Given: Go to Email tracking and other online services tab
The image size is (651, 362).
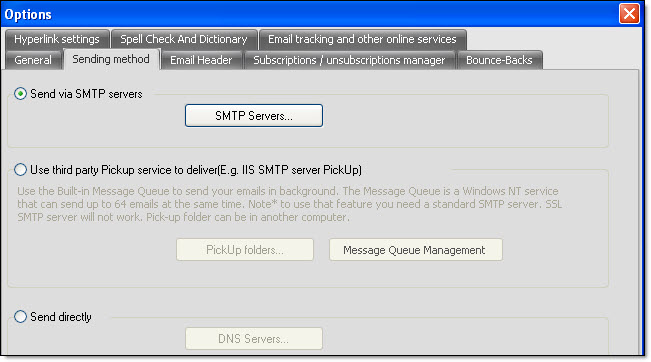Looking at the screenshot, I should 362,39.
